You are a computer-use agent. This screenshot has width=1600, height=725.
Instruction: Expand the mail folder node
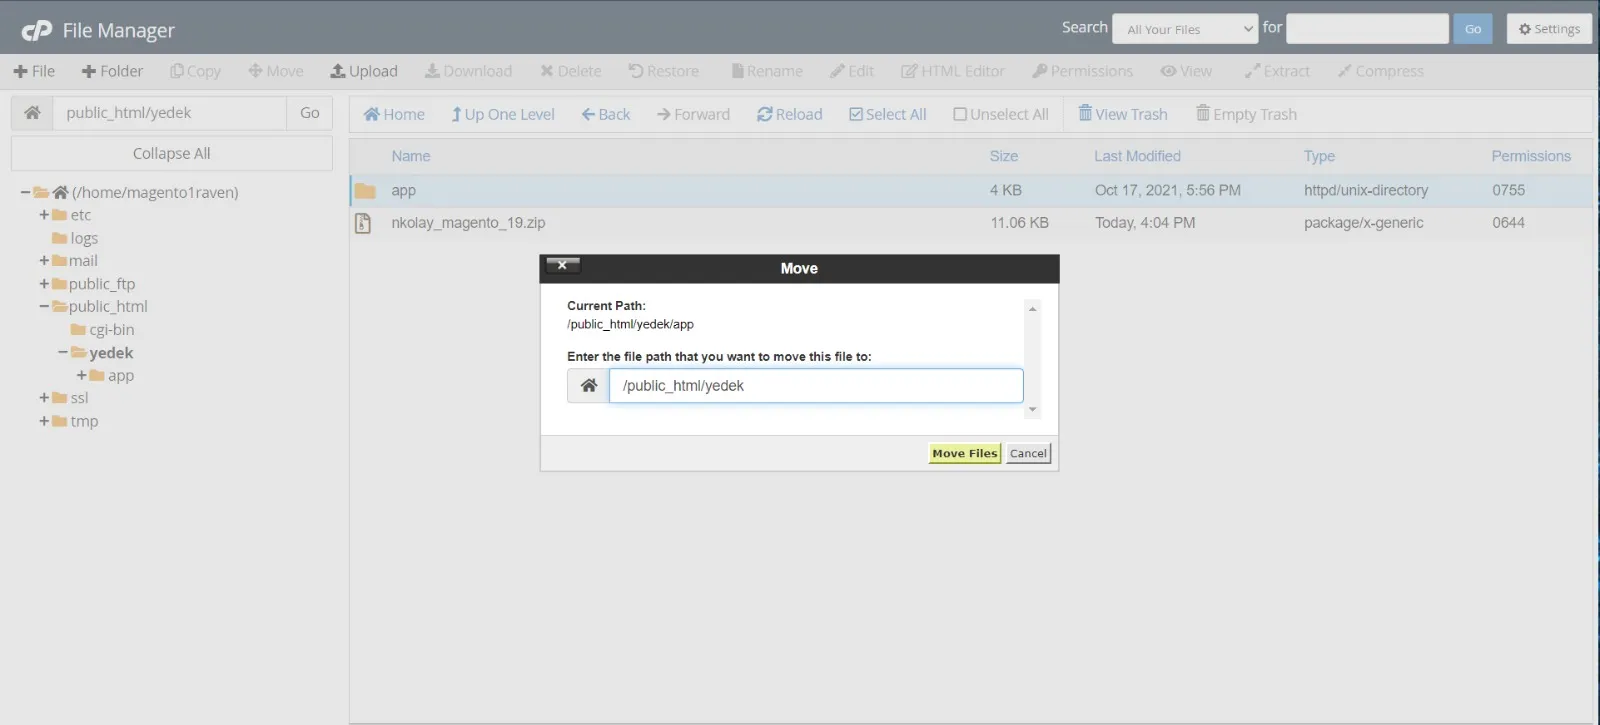click(44, 261)
